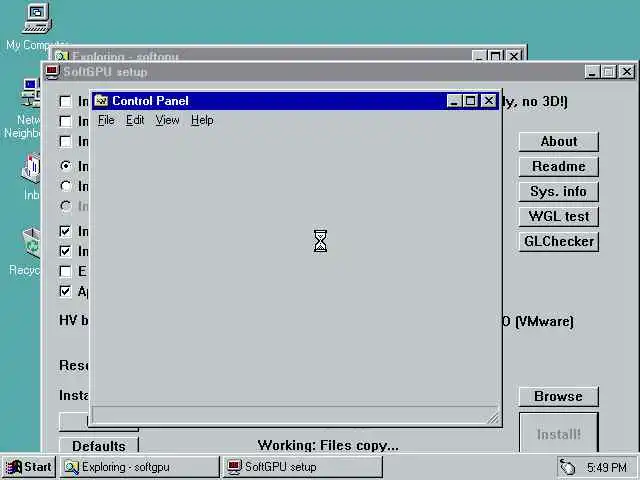Open the Help menu in Control Panel
Viewport: 640px width, 480px height.
point(202,120)
